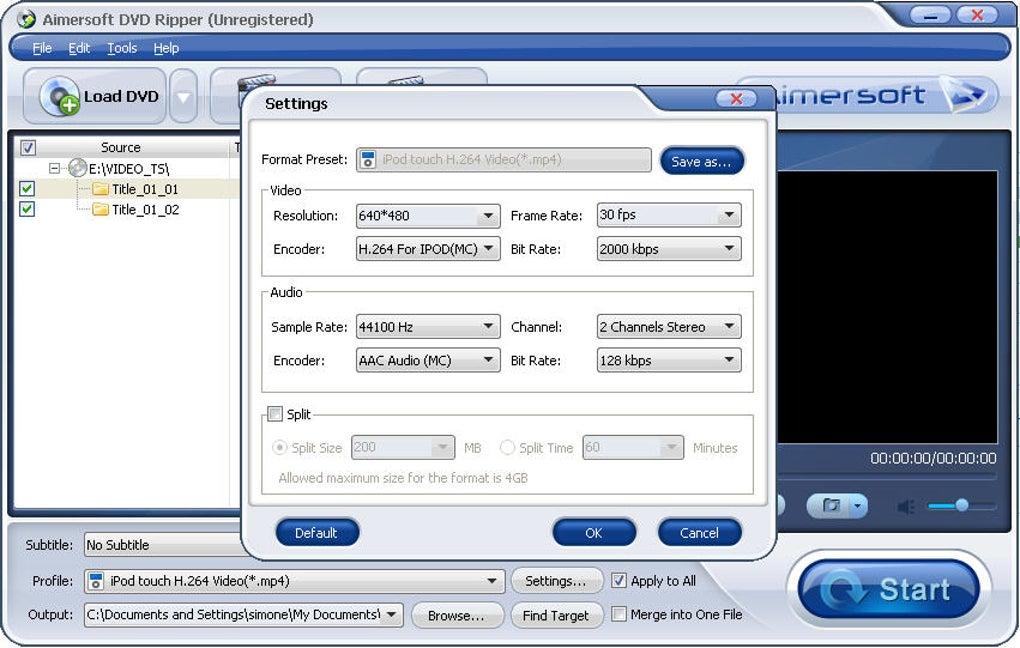Click the Title_01_02 folder icon

click(x=100, y=209)
